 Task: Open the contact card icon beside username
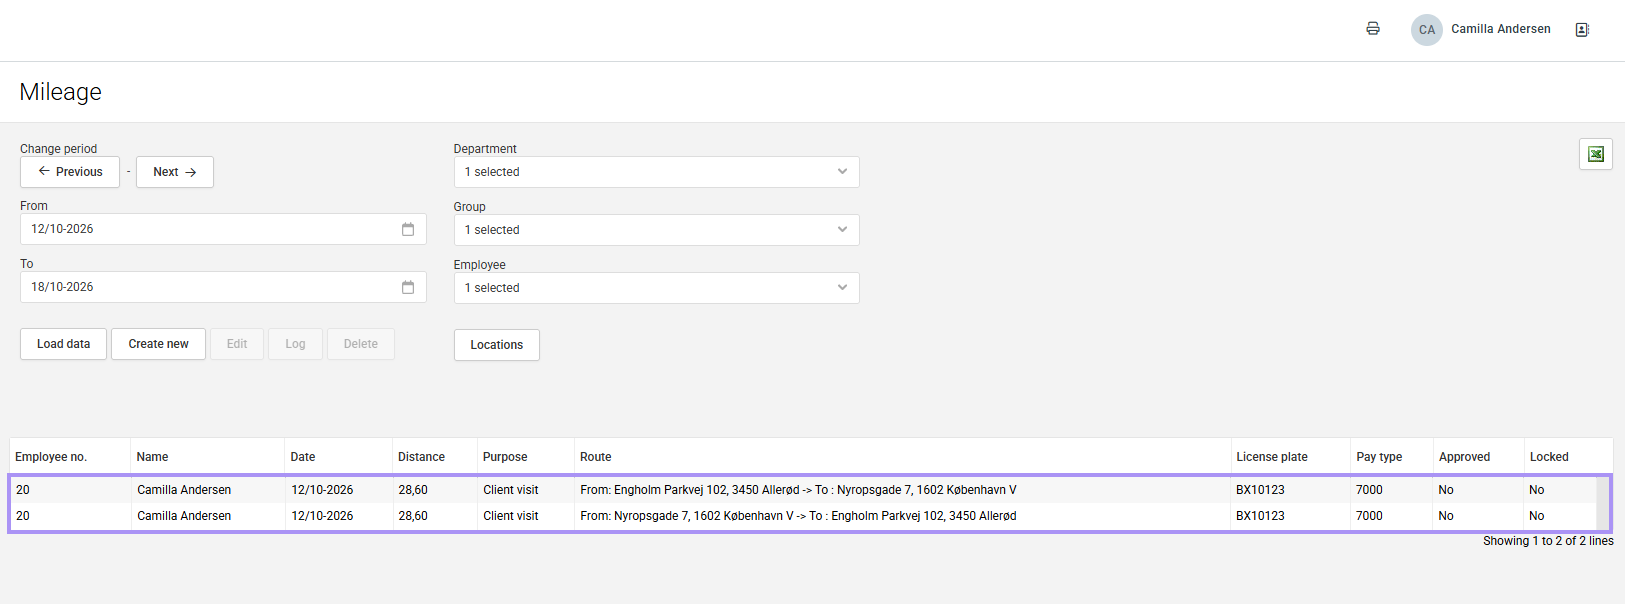click(1582, 30)
